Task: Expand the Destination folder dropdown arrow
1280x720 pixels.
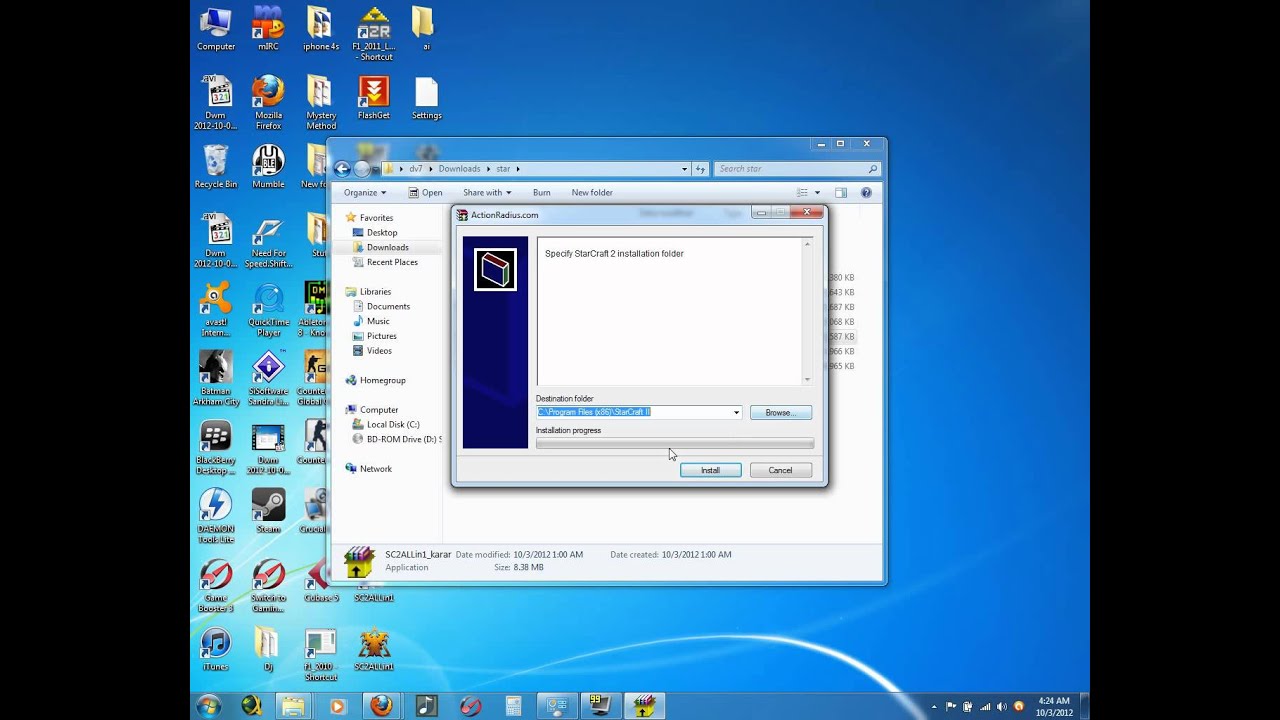Action: click(736, 412)
